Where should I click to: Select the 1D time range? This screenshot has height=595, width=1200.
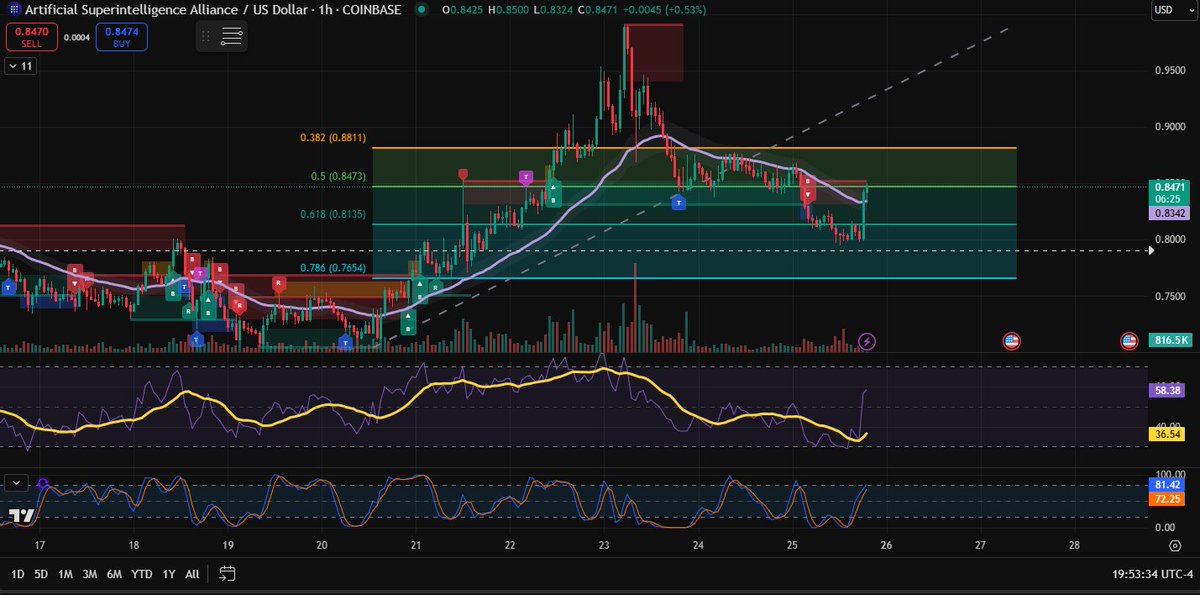click(x=18, y=574)
